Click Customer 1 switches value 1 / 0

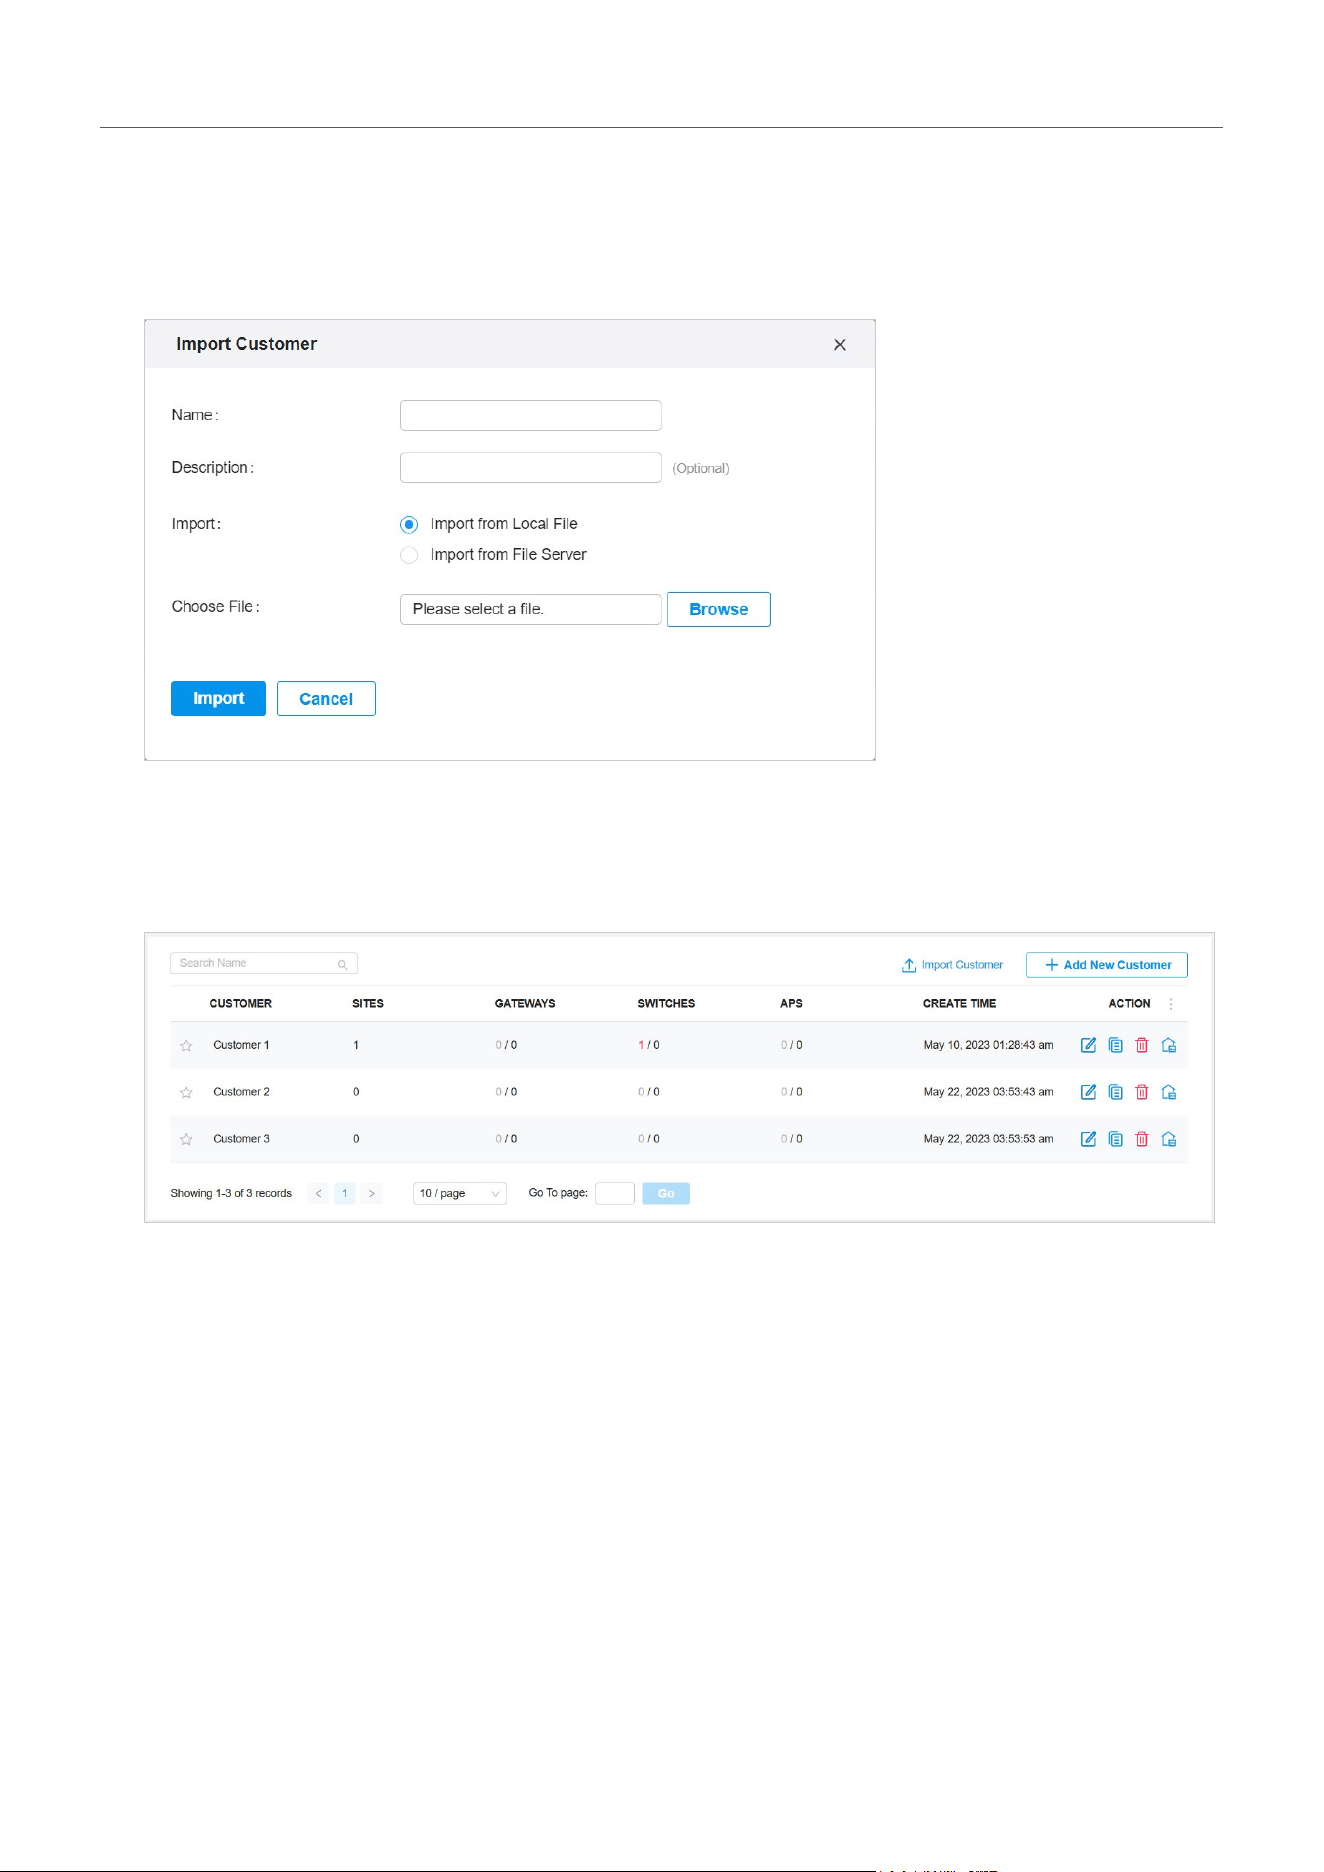649,1045
